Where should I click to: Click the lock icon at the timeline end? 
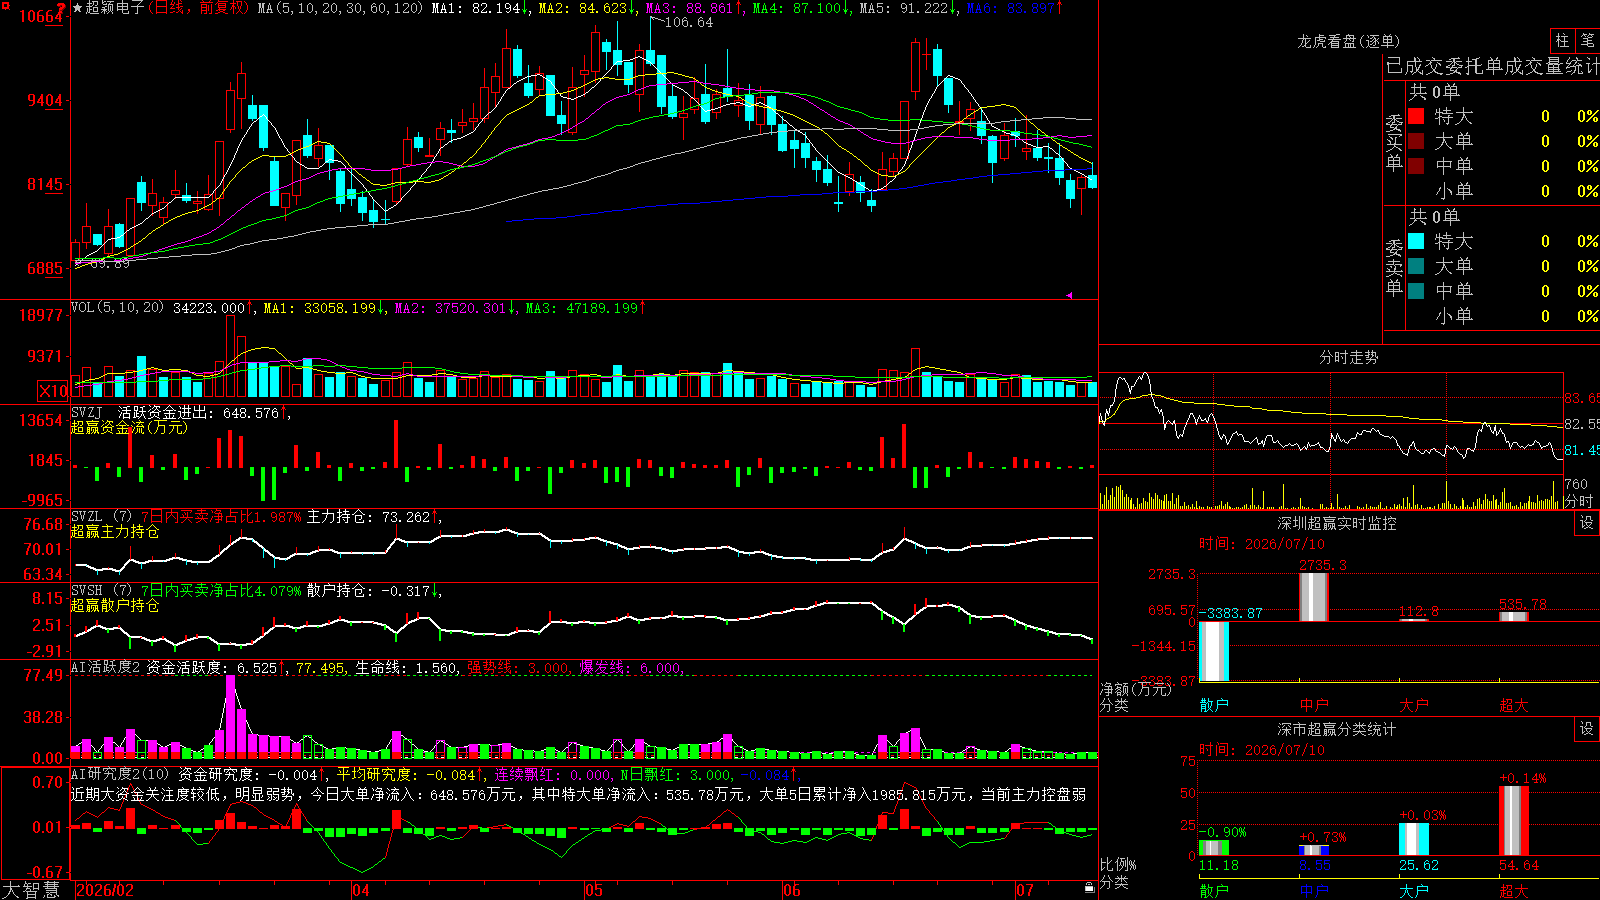pos(1089,888)
